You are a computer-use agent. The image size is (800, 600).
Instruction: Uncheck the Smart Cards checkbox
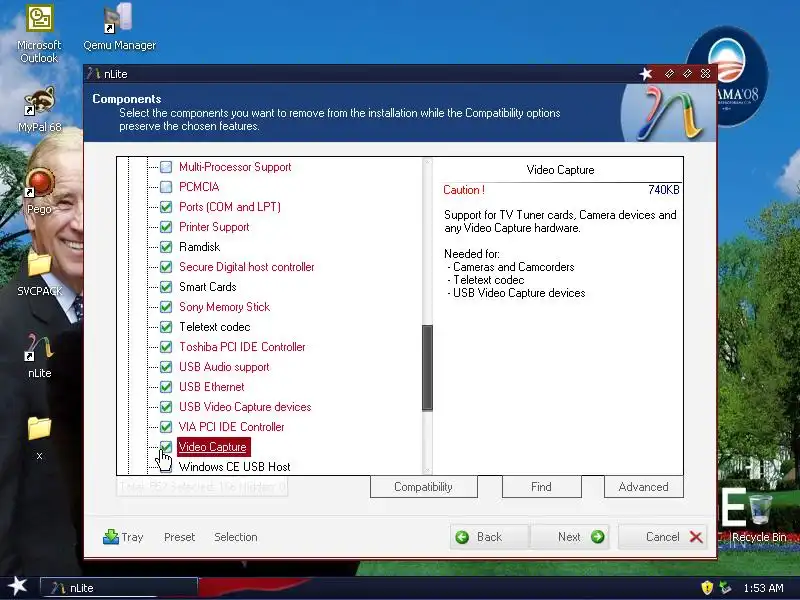[166, 287]
